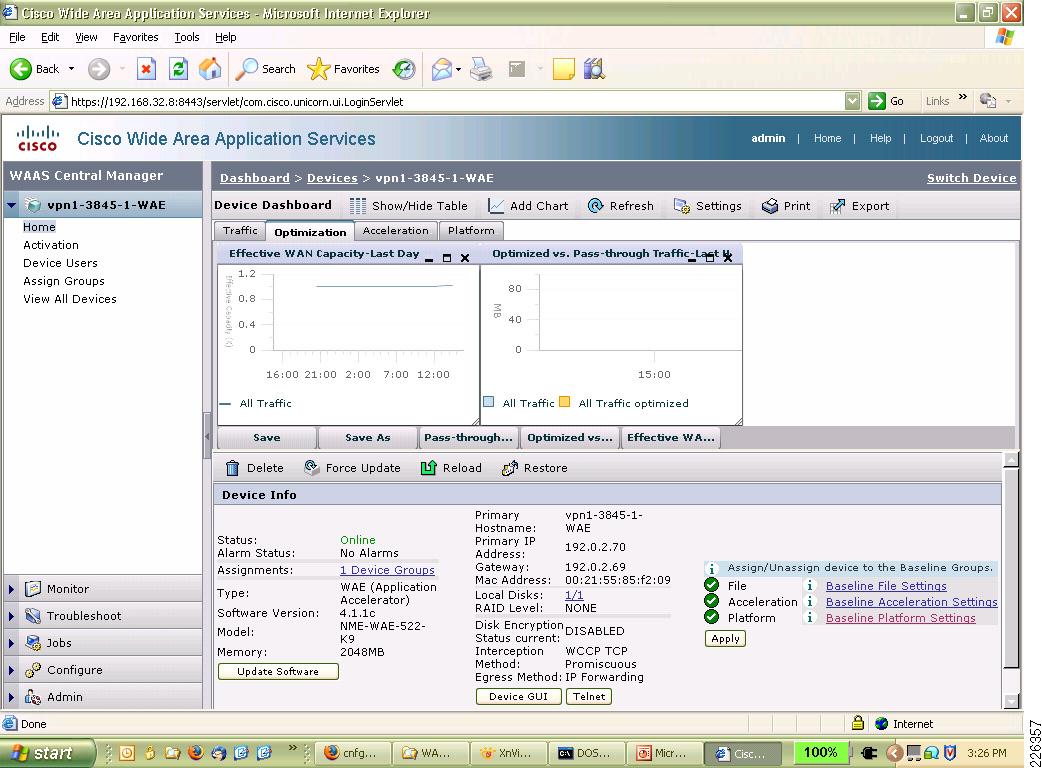
Task: Click the browser Stop icon
Action: tap(146, 69)
